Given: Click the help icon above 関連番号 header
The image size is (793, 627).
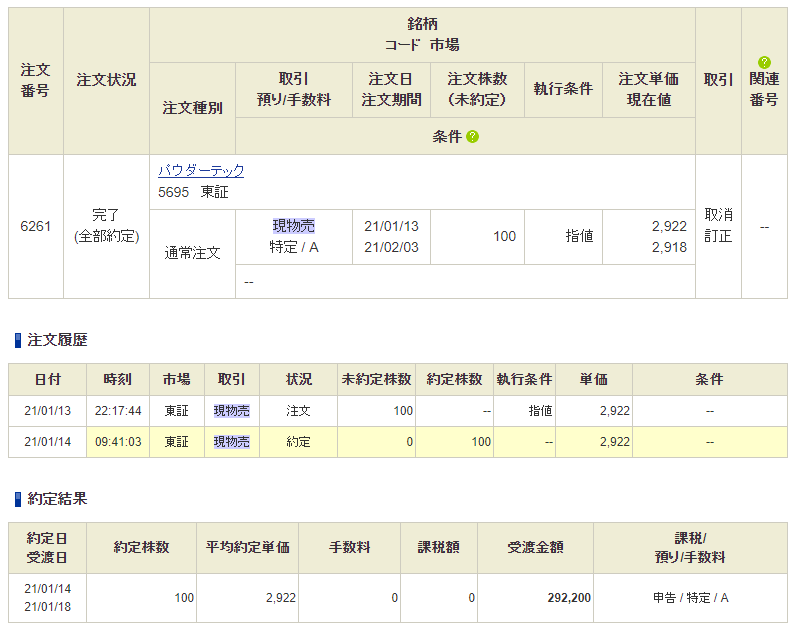Looking at the screenshot, I should (764, 62).
